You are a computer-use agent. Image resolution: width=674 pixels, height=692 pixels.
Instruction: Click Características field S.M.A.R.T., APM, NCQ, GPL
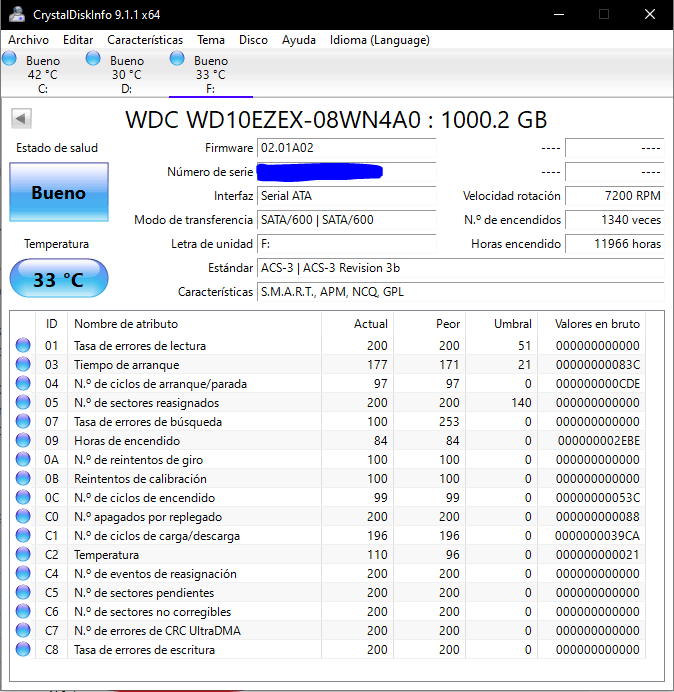pyautogui.click(x=461, y=292)
